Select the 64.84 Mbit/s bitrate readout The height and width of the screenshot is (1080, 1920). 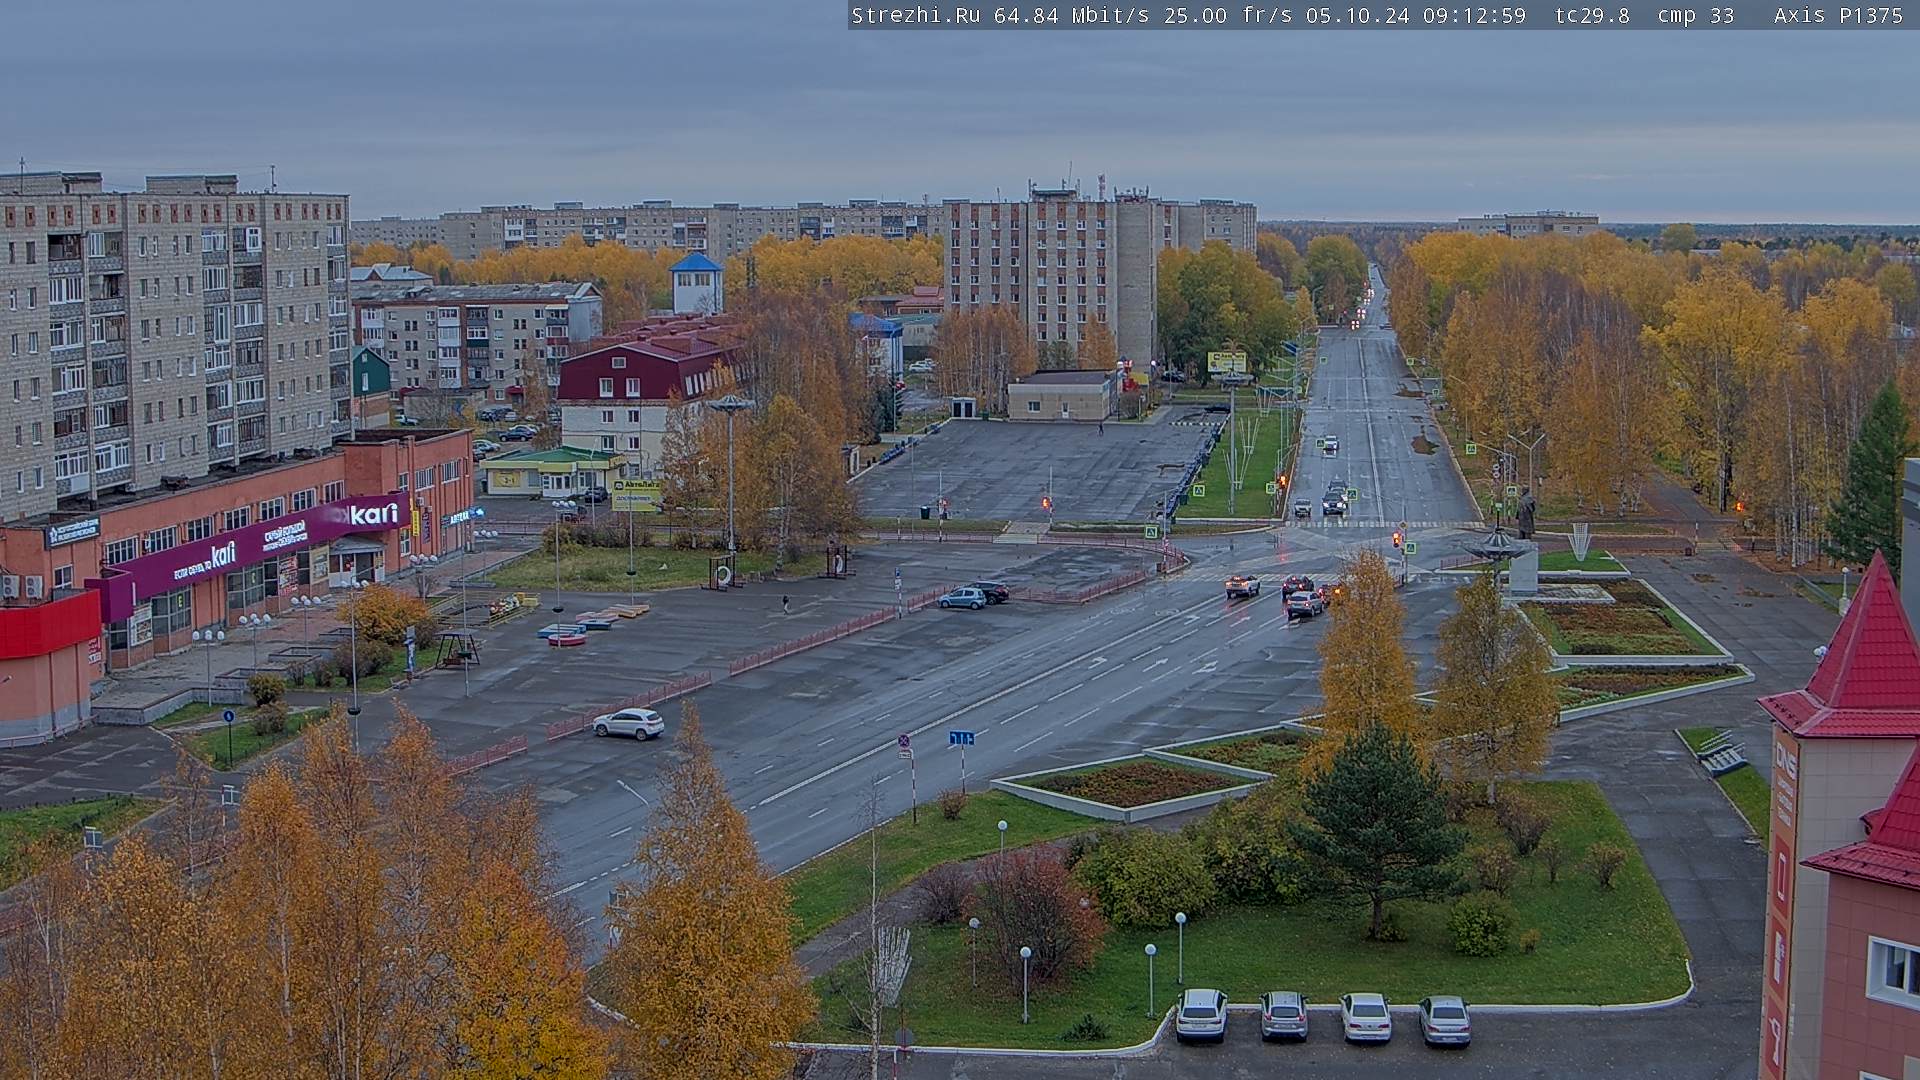click(x=1071, y=15)
